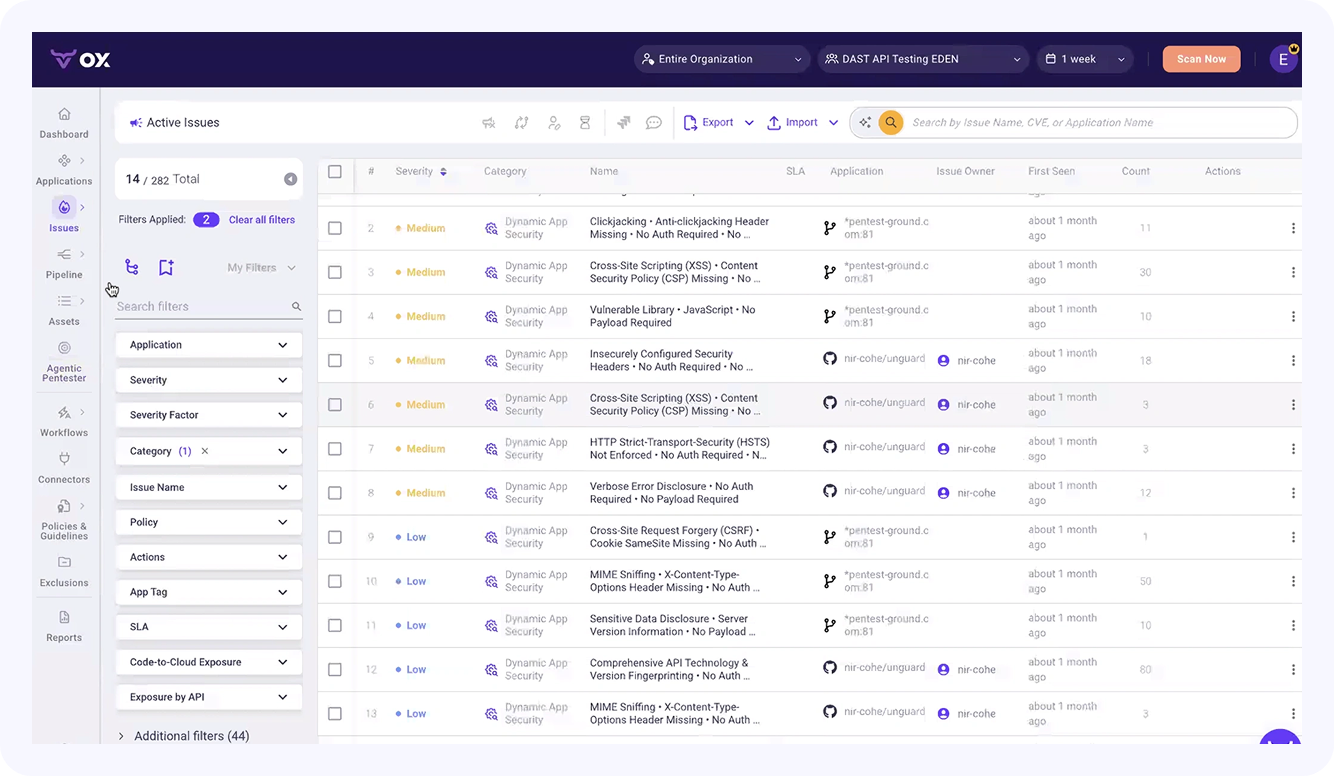The height and width of the screenshot is (776, 1334).
Task: Toggle the select-all issues checkbox
Action: click(x=335, y=171)
